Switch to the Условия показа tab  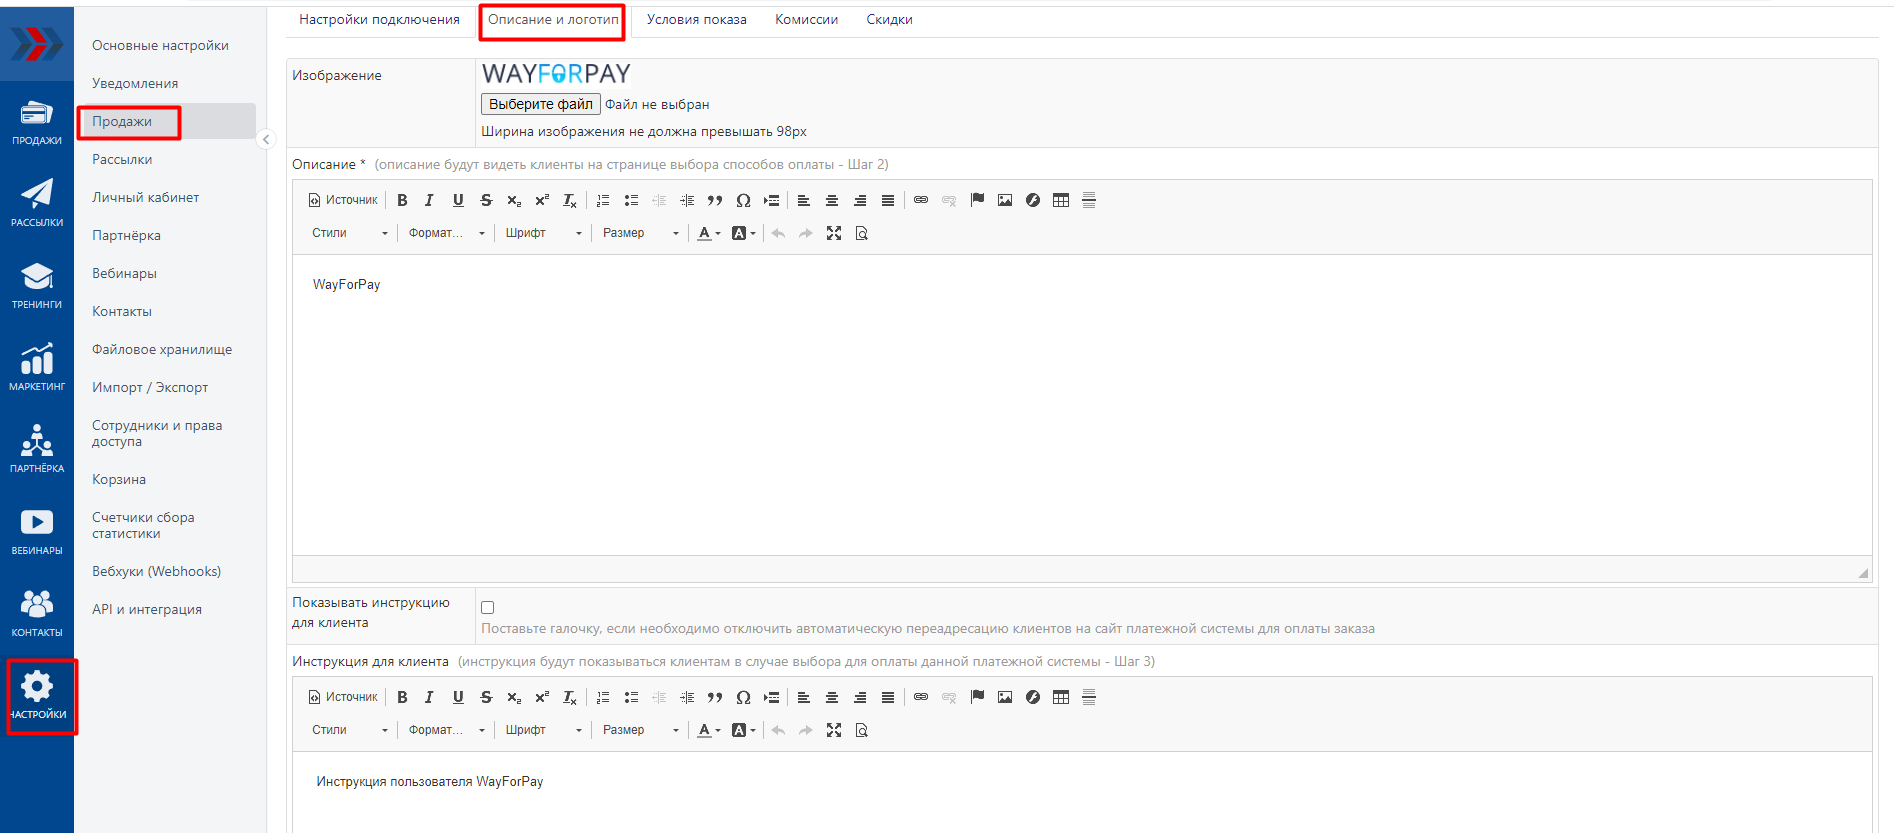696,20
